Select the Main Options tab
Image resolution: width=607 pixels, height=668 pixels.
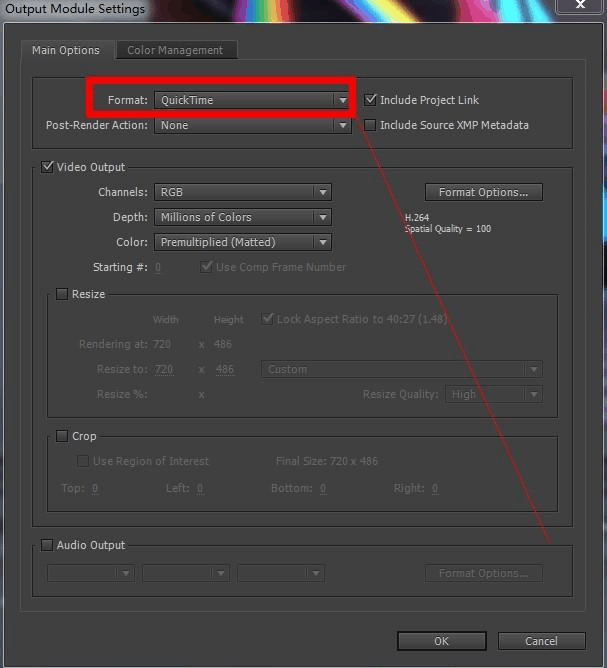tap(66, 50)
